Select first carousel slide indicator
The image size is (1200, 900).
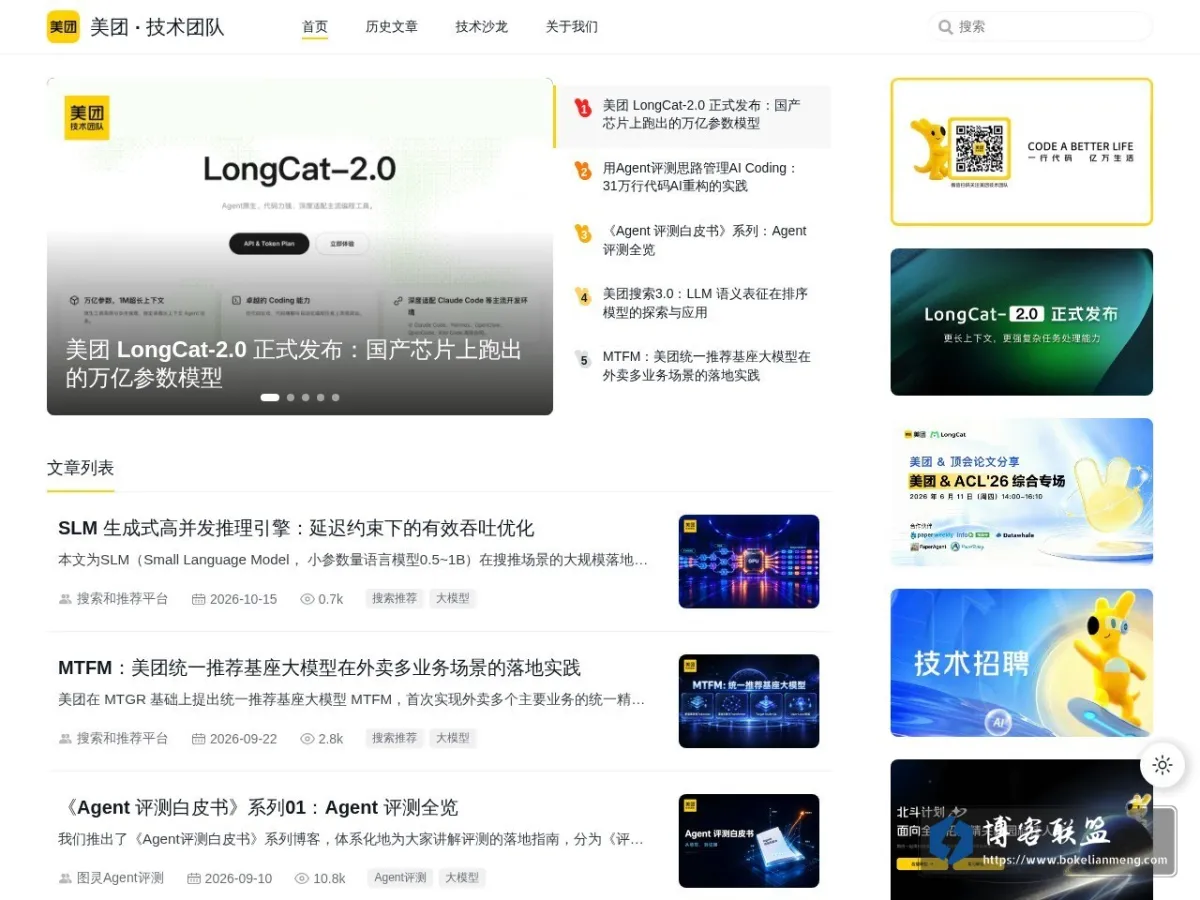[270, 397]
